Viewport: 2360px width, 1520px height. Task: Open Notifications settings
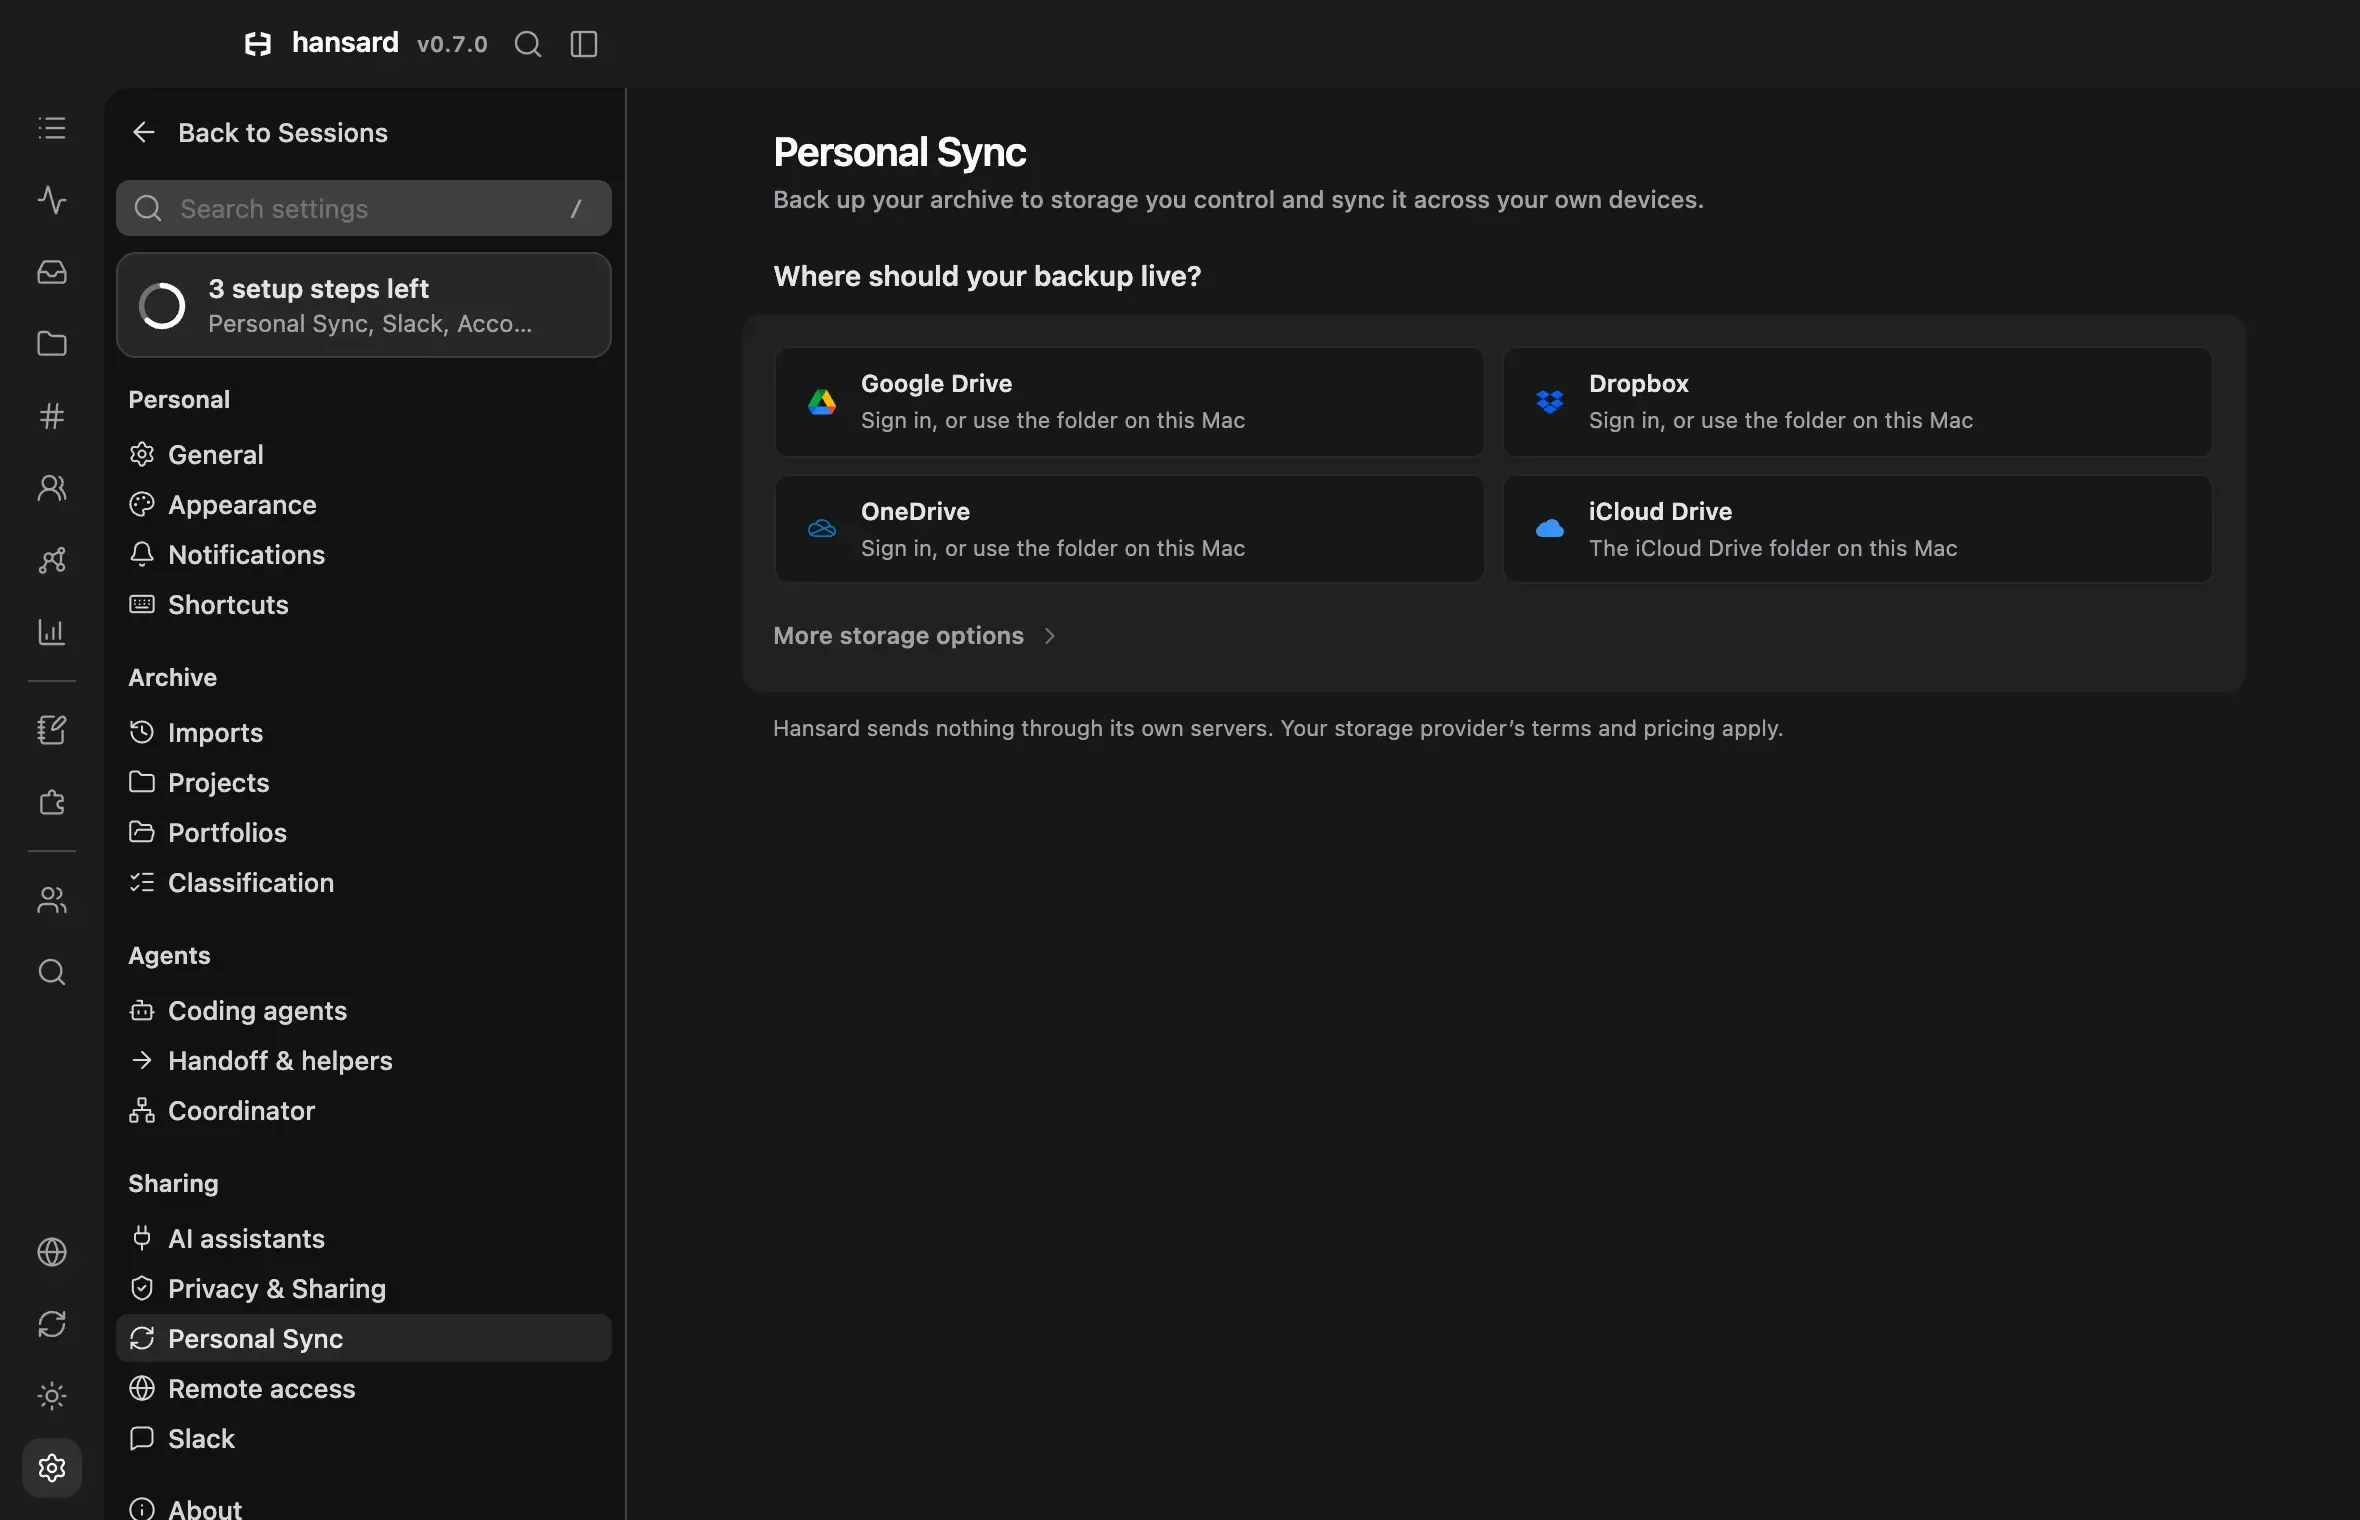364,555
